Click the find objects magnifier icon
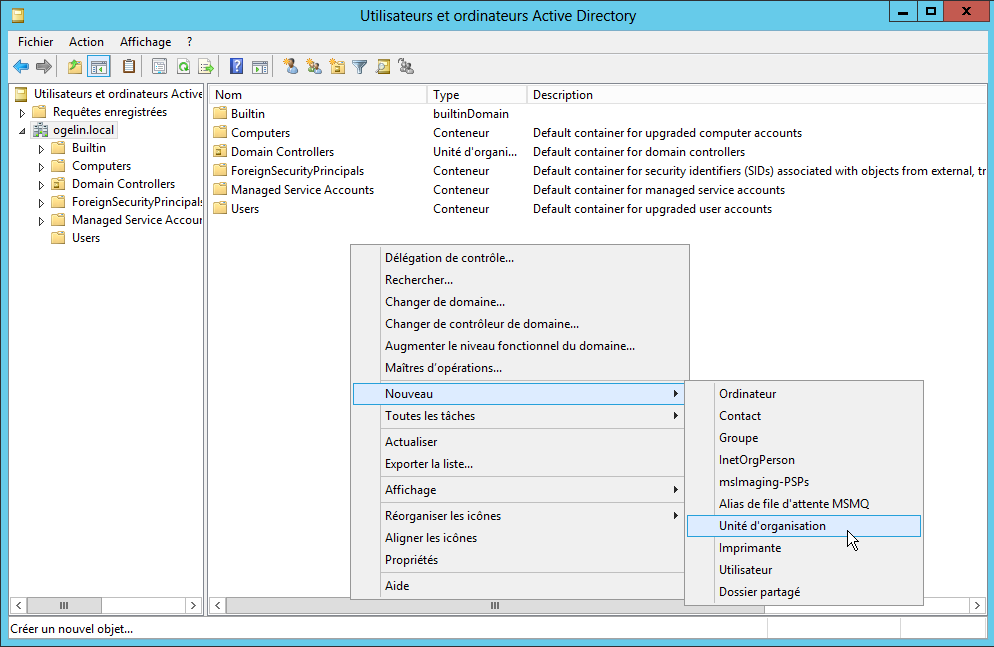 pos(383,67)
